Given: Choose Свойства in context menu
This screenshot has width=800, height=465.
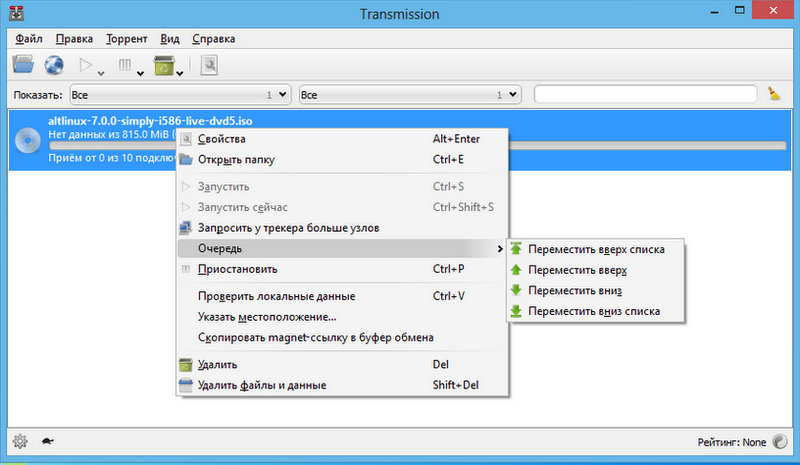Looking at the screenshot, I should (x=342, y=139).
